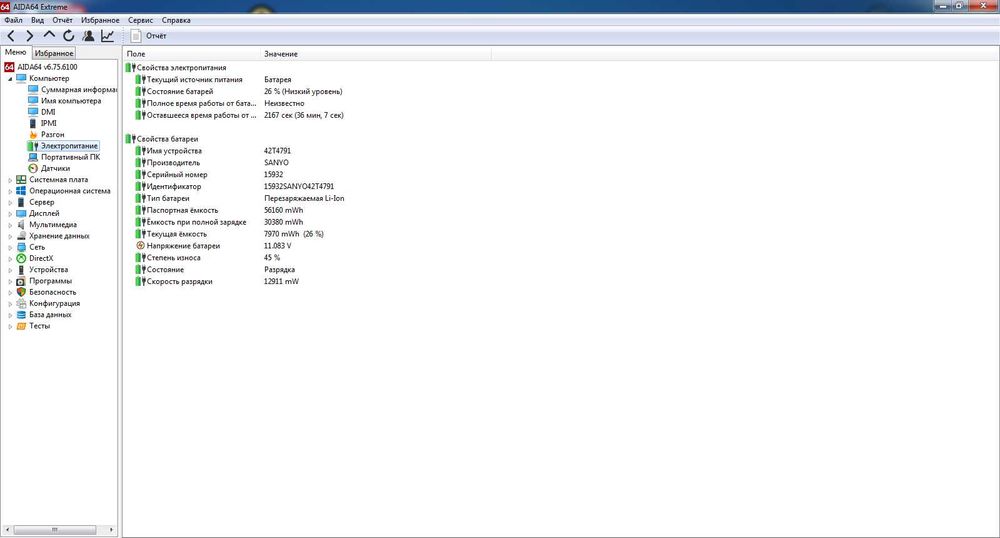
Task: Open the Файл menu
Action: coord(13,20)
